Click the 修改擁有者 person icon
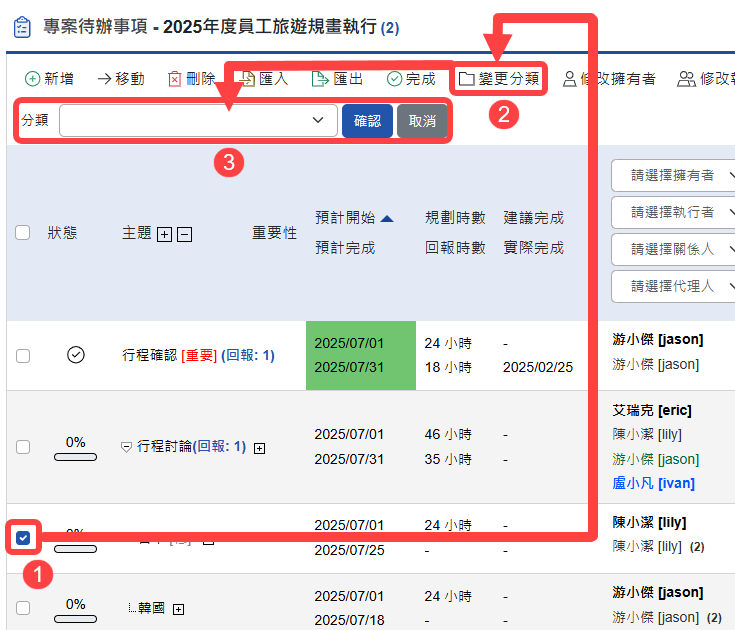735x630 pixels. click(x=569, y=79)
